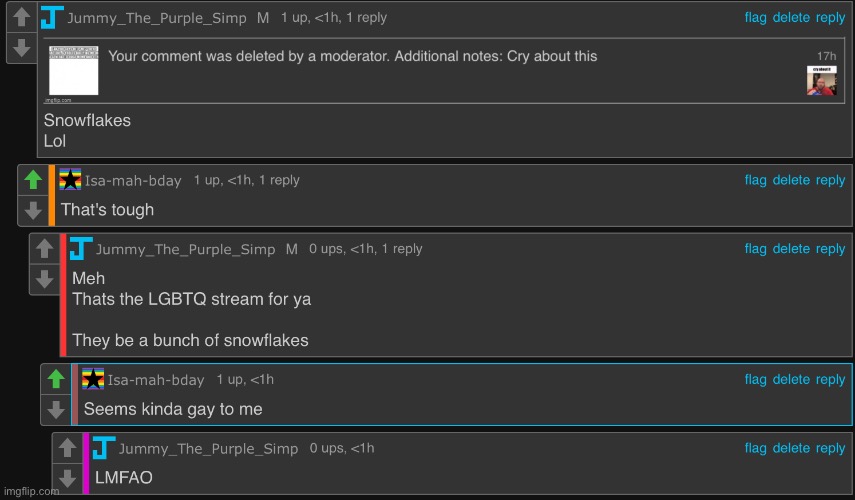The image size is (855, 500).
Task: Upvote the 'LMFAO' comment
Action: point(67,448)
